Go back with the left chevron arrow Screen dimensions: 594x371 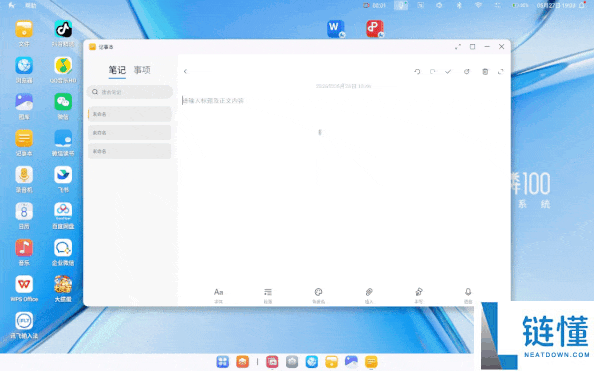185,71
